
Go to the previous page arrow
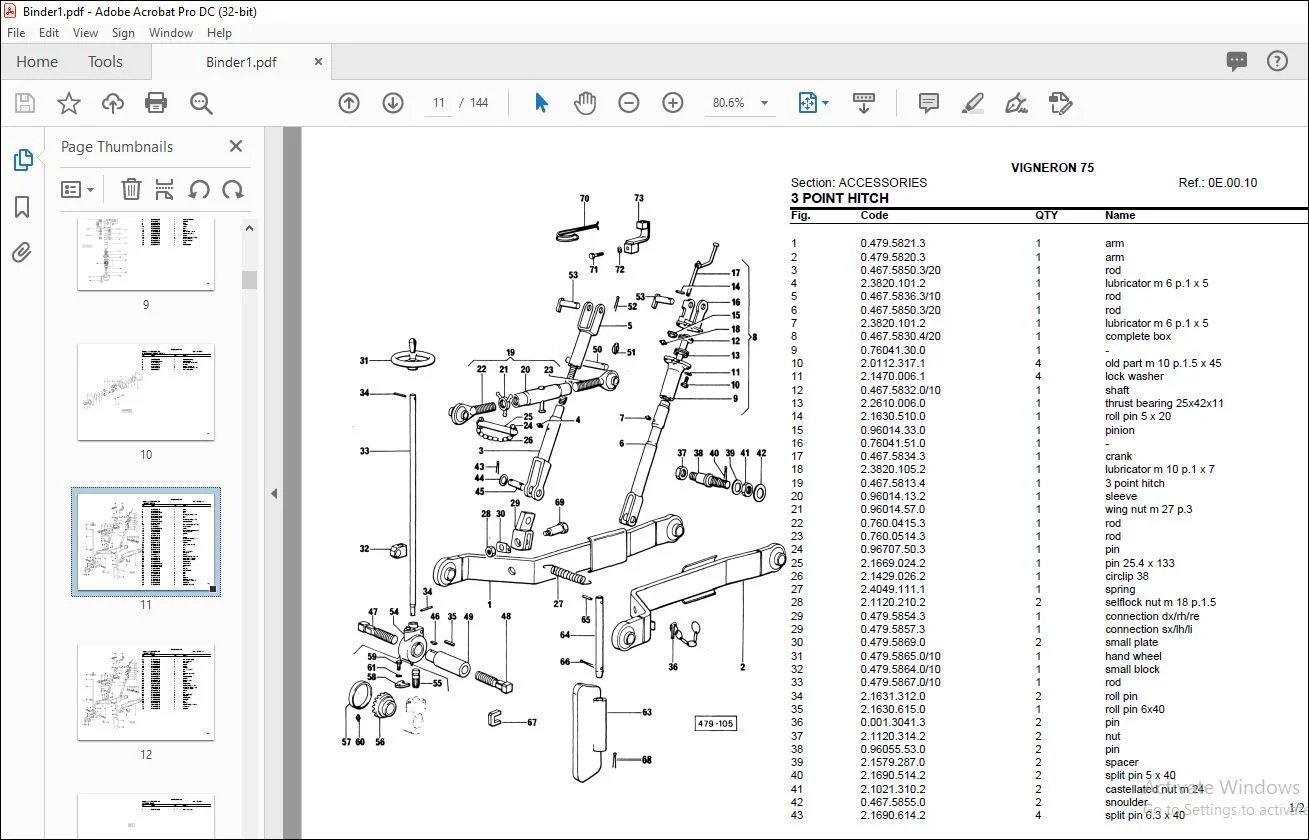(x=349, y=103)
